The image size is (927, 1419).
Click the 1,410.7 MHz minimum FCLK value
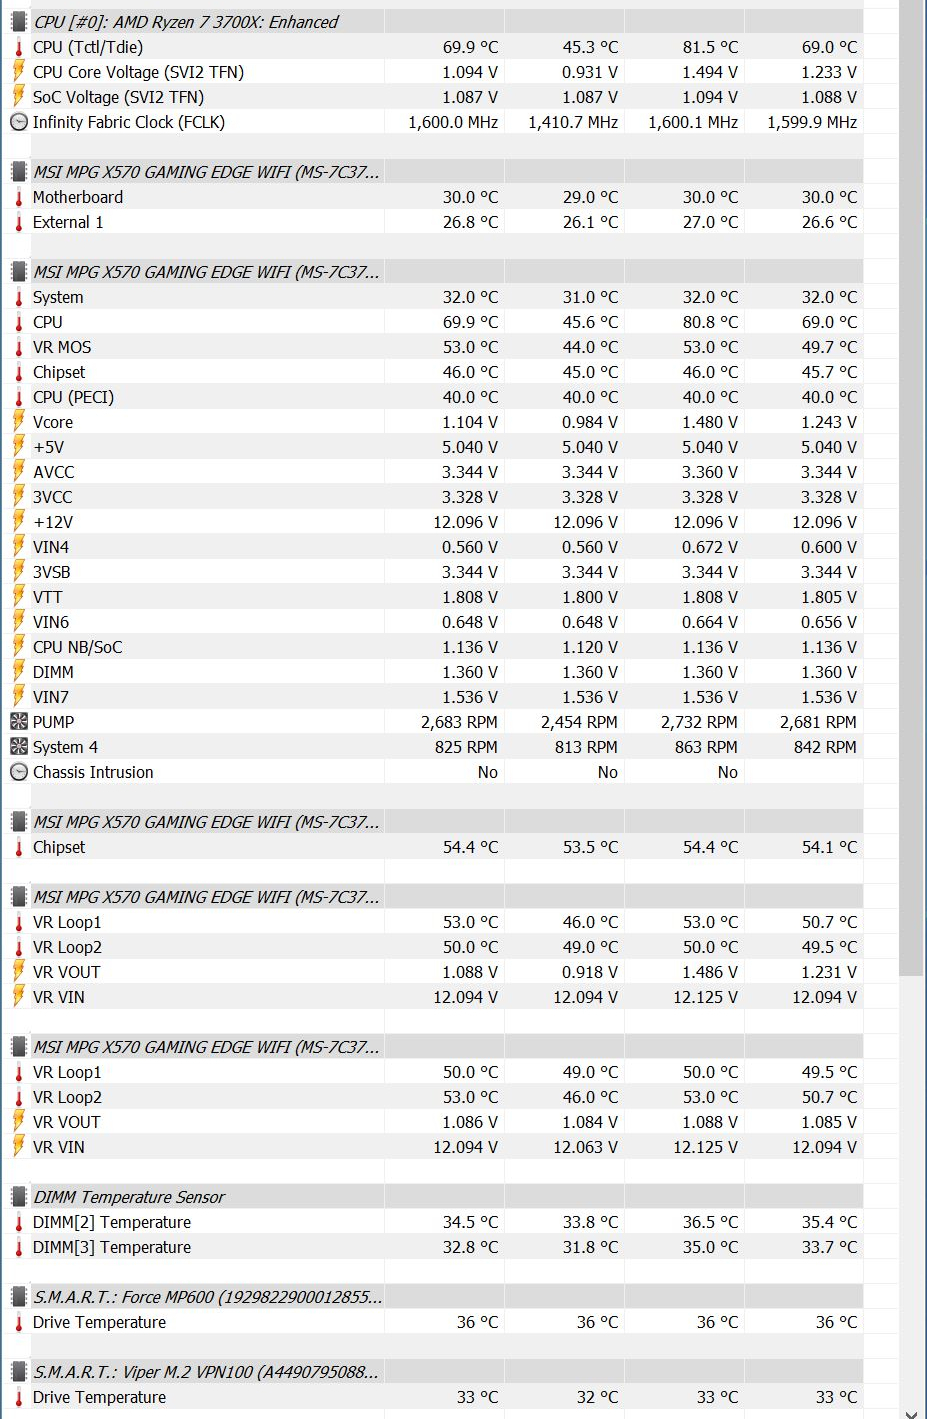(573, 122)
